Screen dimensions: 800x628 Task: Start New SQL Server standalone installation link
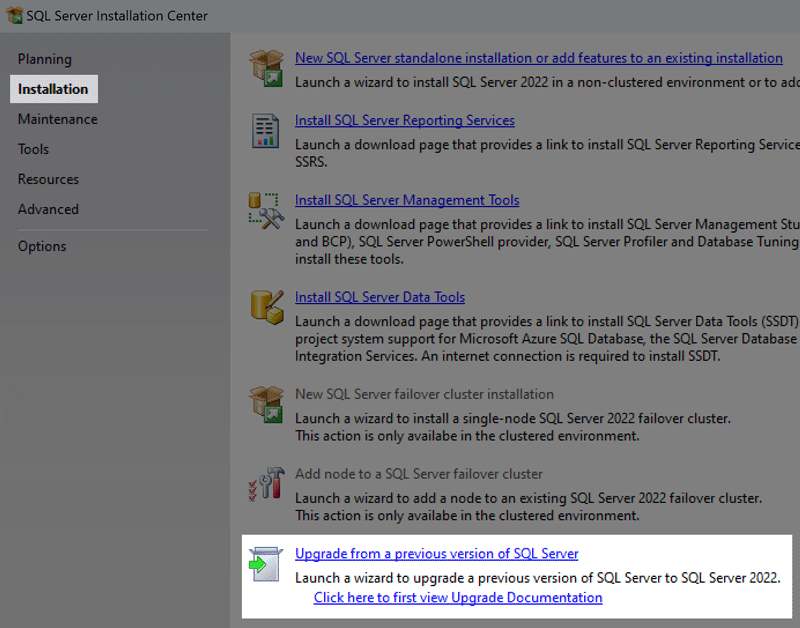pyautogui.click(x=539, y=58)
